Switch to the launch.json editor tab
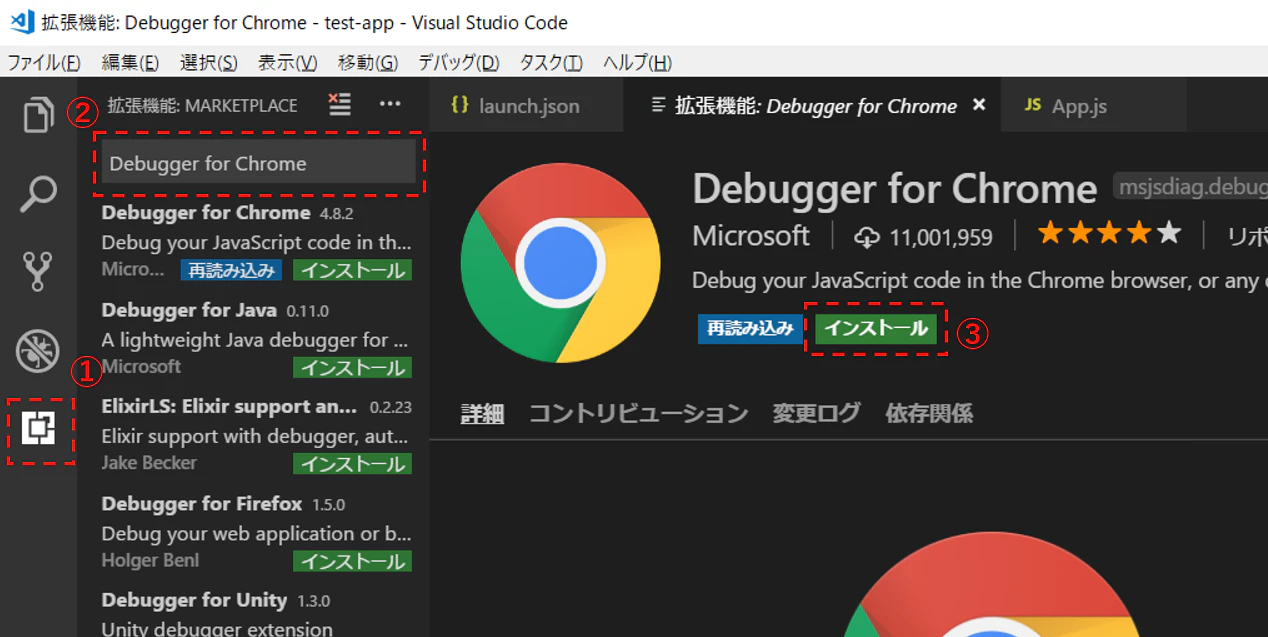The image size is (1268, 637). pyautogui.click(x=526, y=105)
